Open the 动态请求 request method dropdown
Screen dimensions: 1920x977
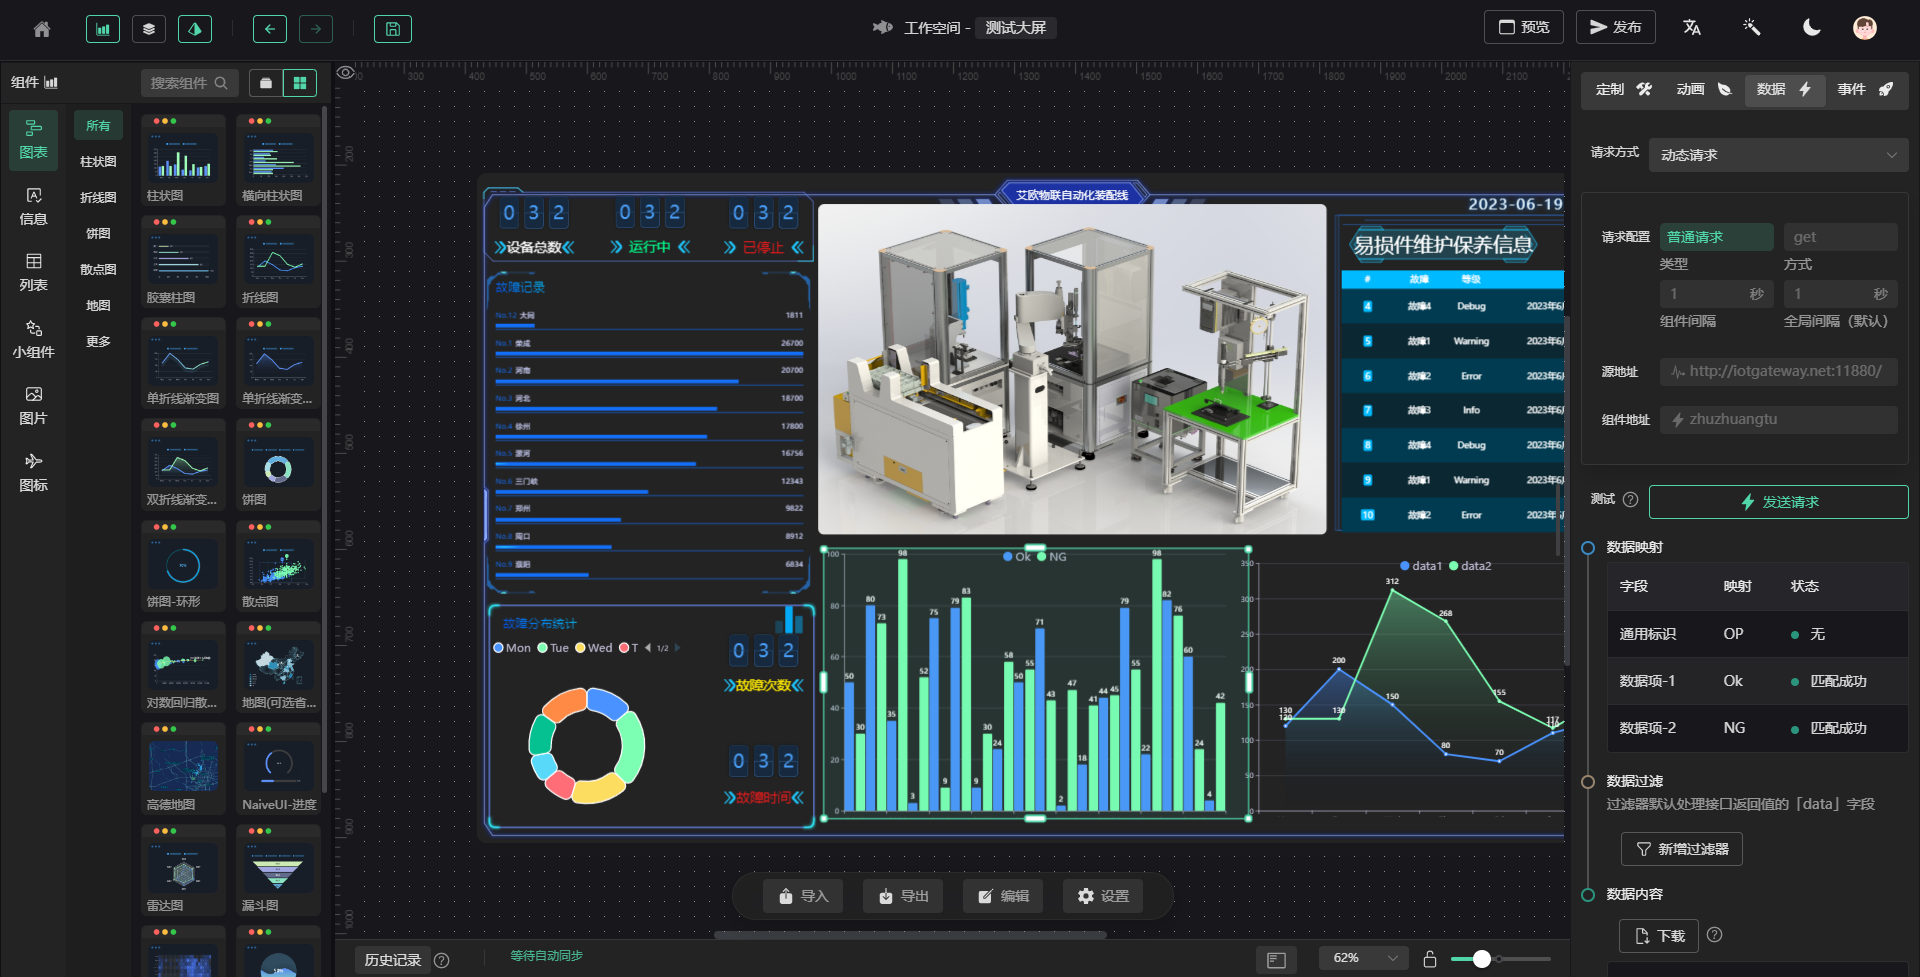(x=1778, y=155)
